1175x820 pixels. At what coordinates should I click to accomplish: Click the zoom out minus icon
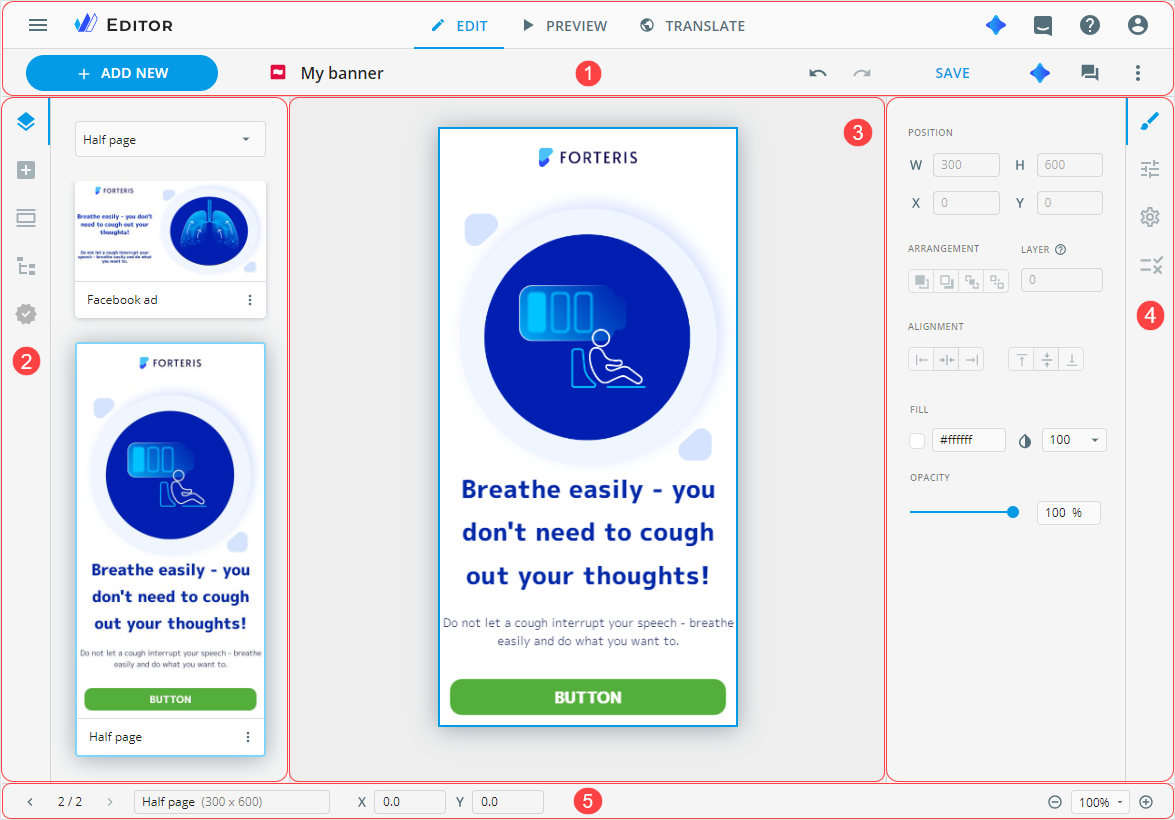click(1054, 802)
